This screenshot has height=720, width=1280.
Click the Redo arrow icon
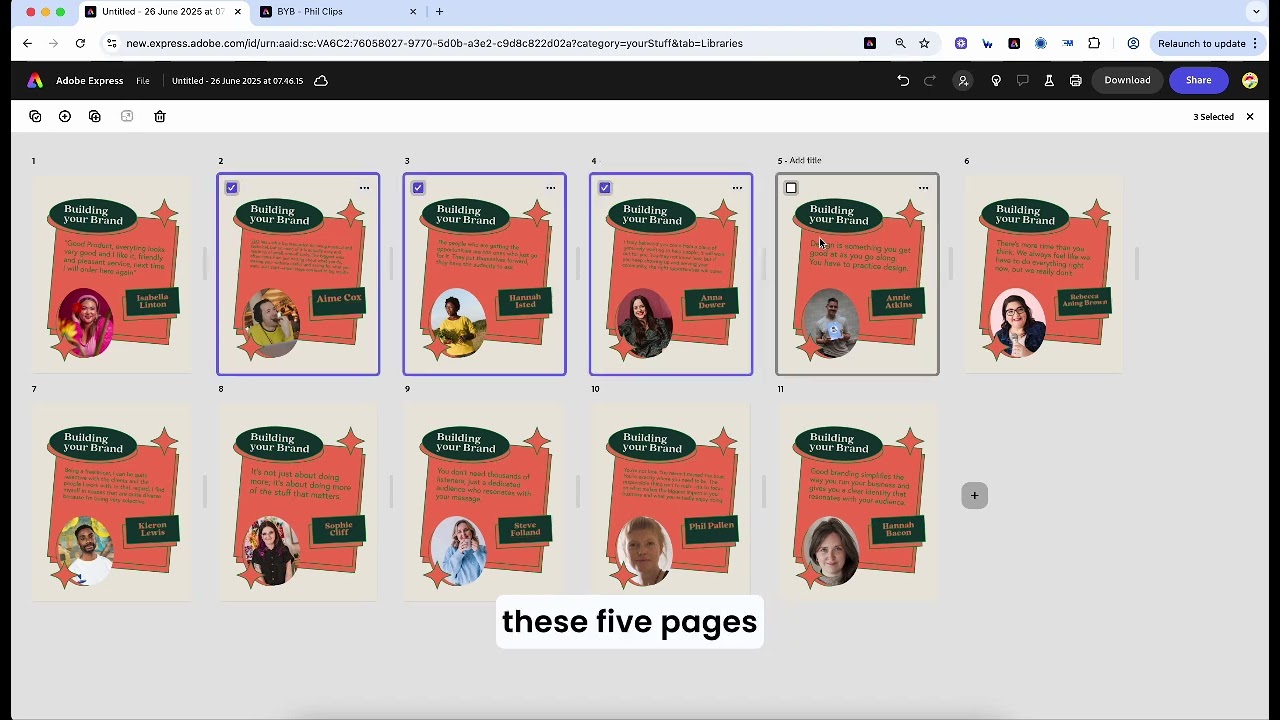930,81
